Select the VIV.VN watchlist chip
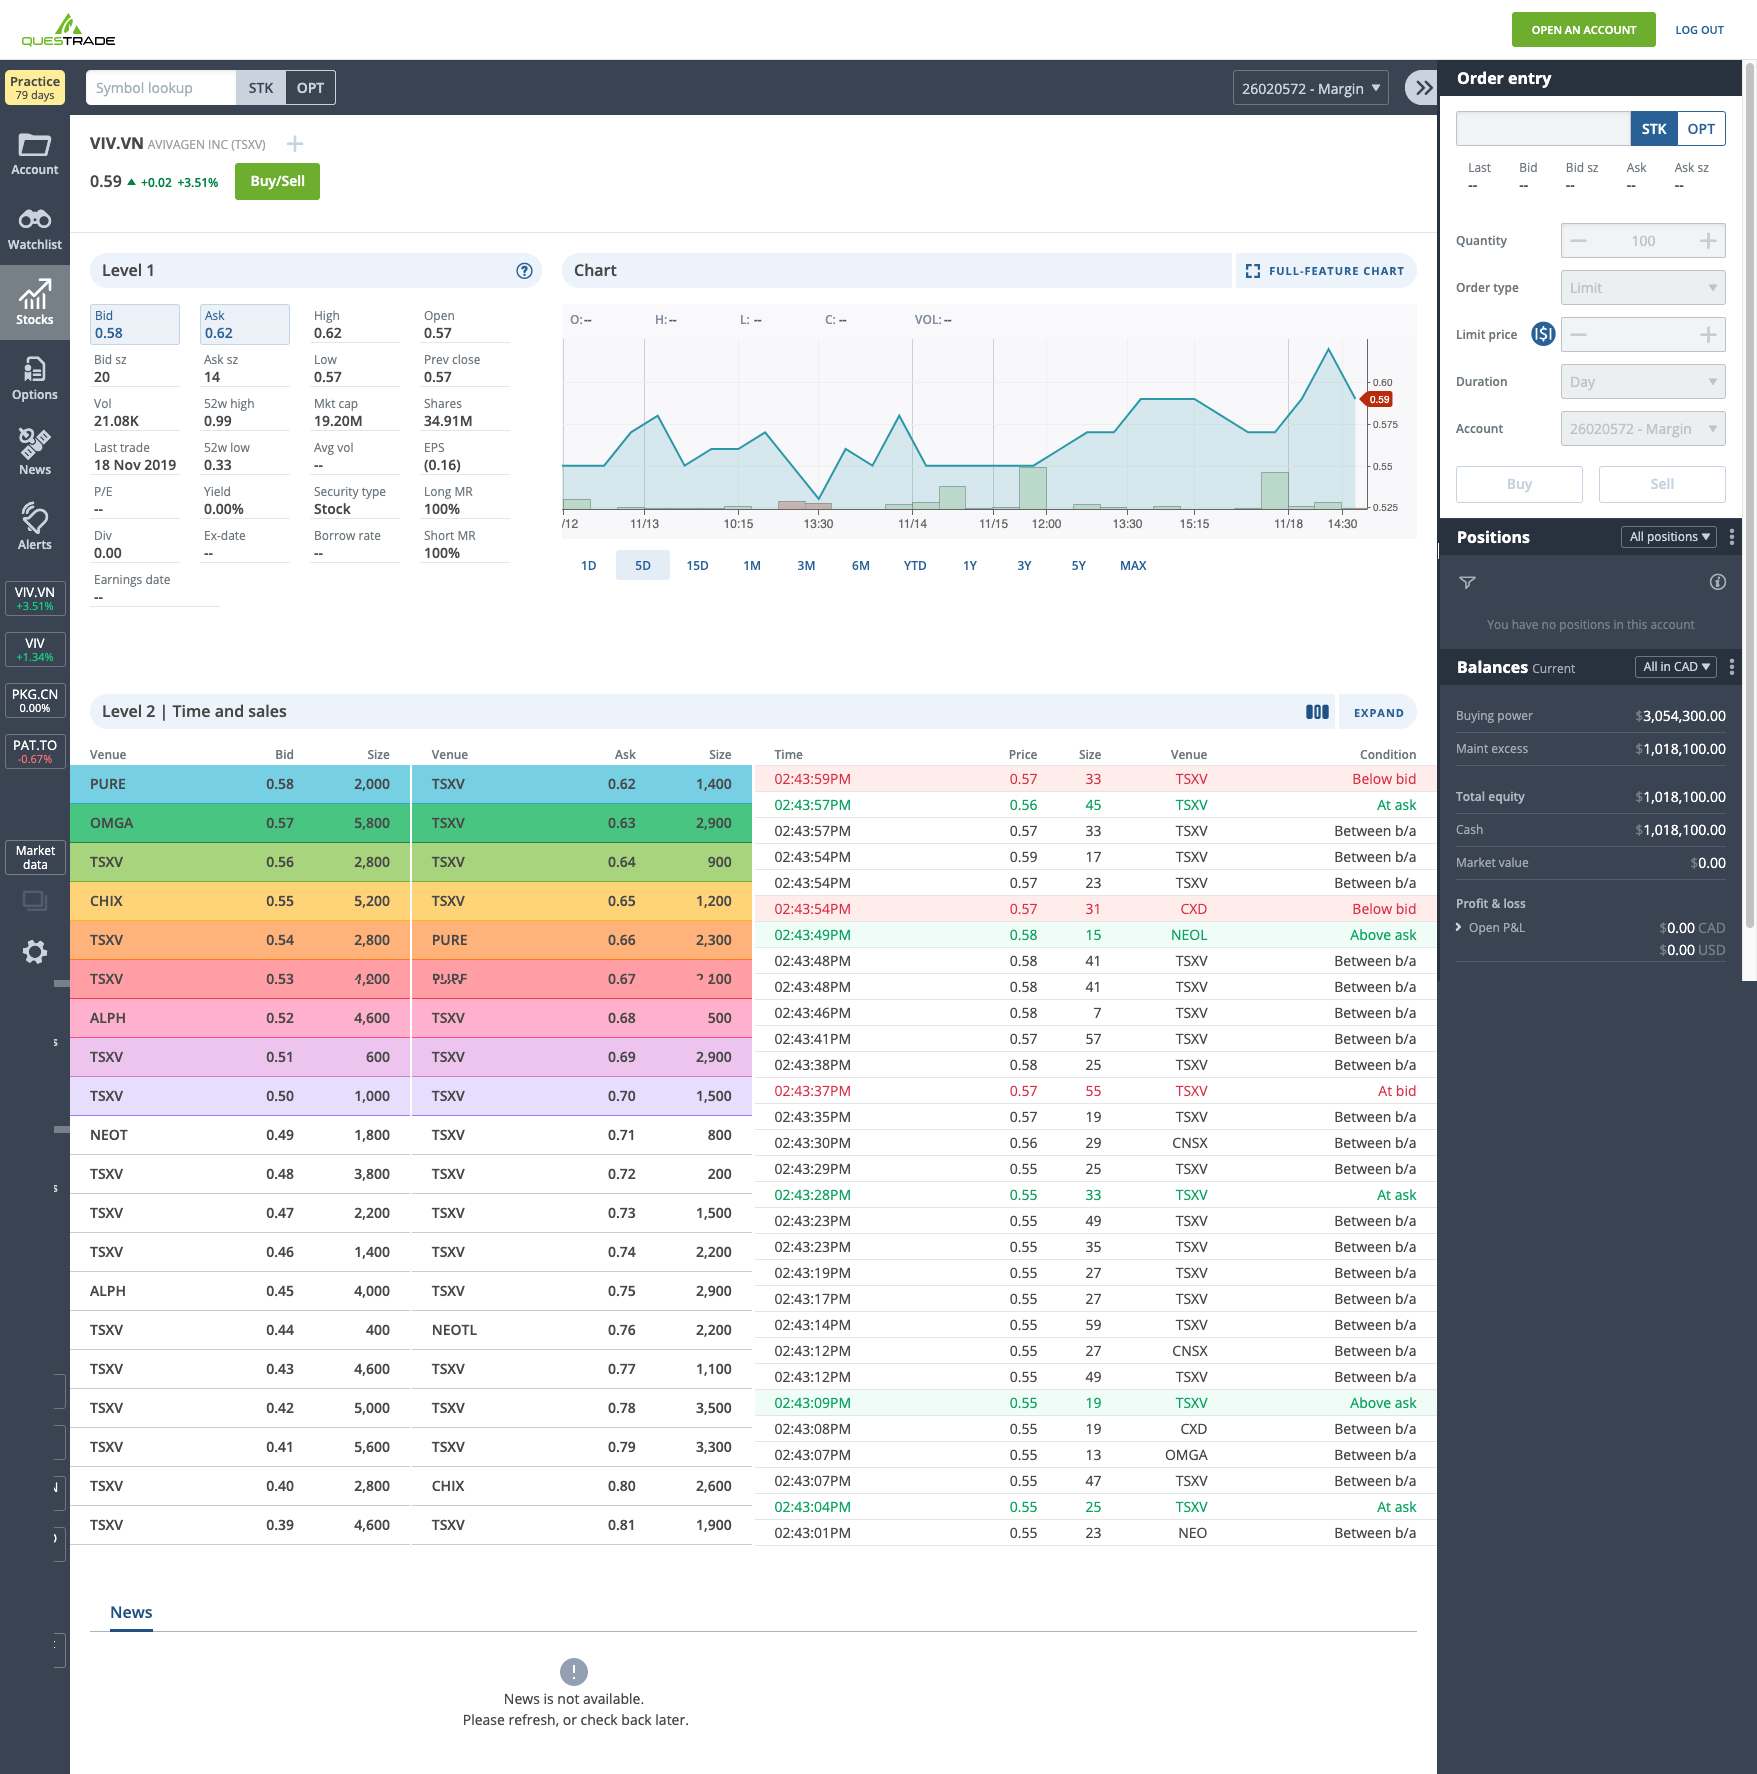The width and height of the screenshot is (1757, 1774). [x=35, y=598]
